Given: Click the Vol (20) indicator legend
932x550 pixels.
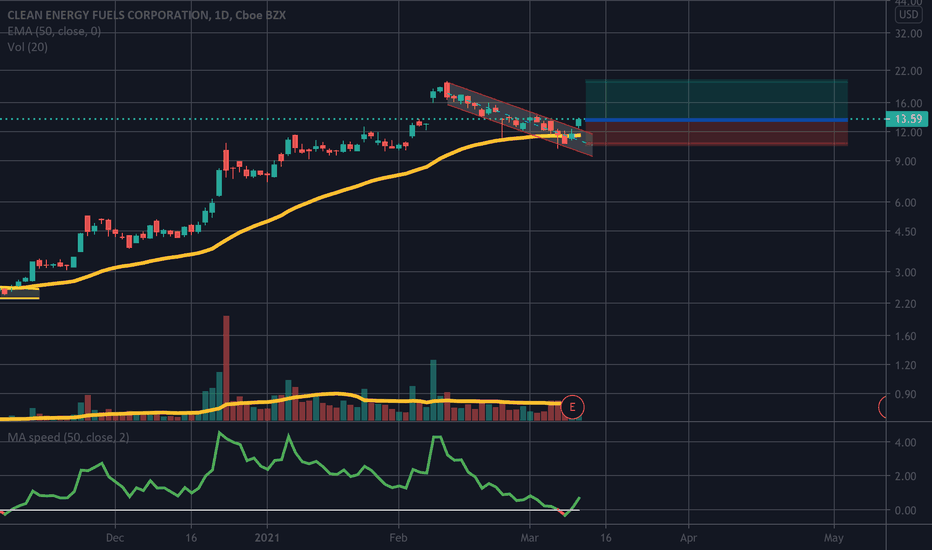Looking at the screenshot, I should (x=27, y=47).
